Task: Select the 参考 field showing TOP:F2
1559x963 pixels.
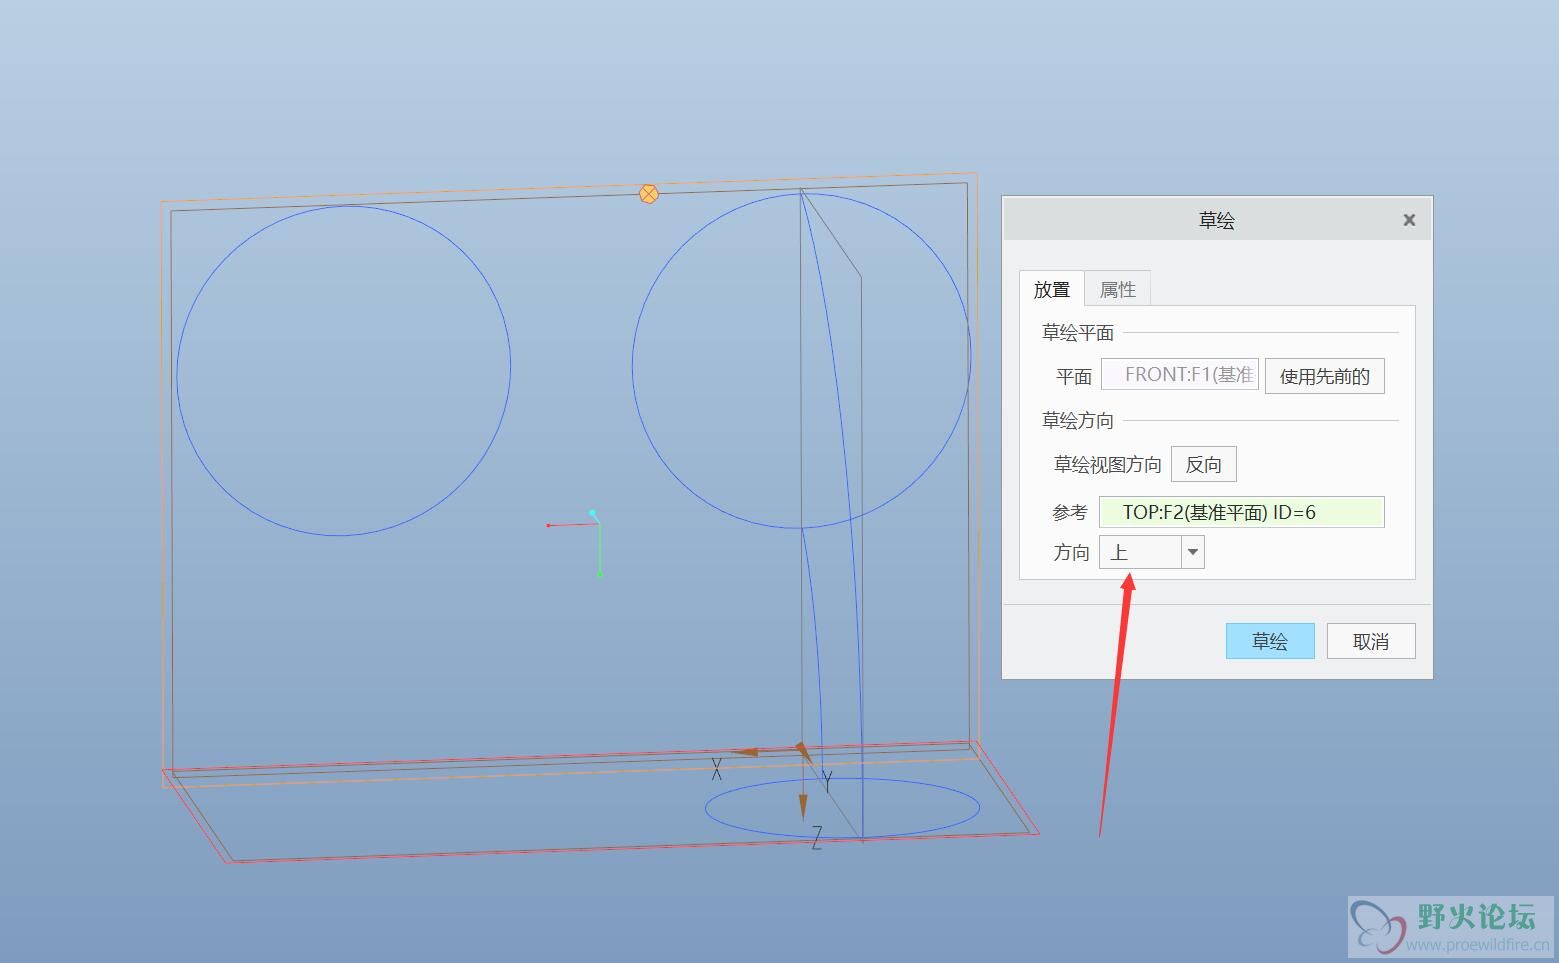Action: 1242,512
